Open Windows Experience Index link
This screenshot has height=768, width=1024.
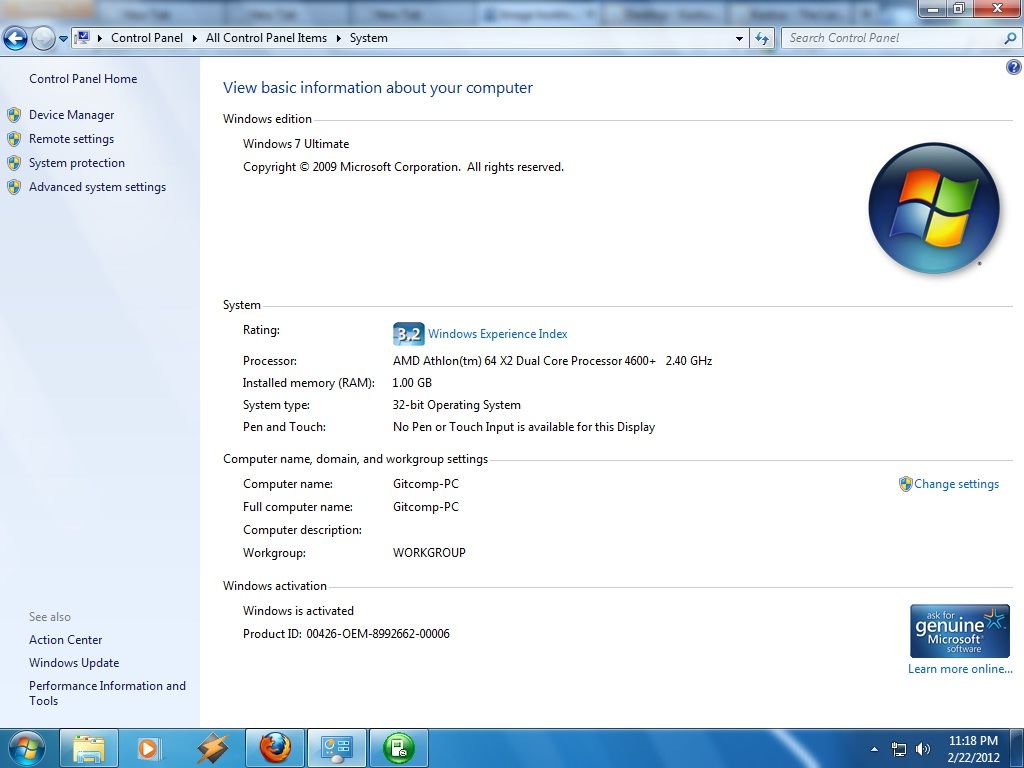[x=498, y=334]
